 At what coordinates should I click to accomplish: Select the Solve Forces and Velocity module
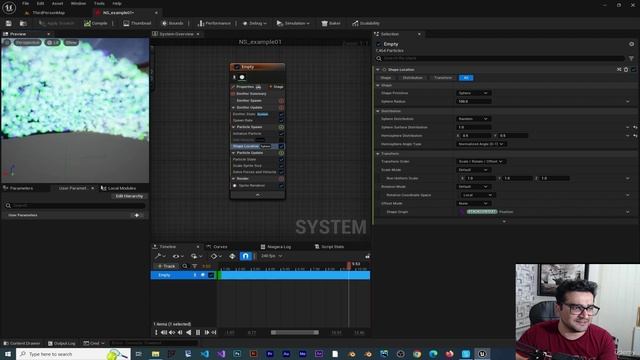point(255,172)
